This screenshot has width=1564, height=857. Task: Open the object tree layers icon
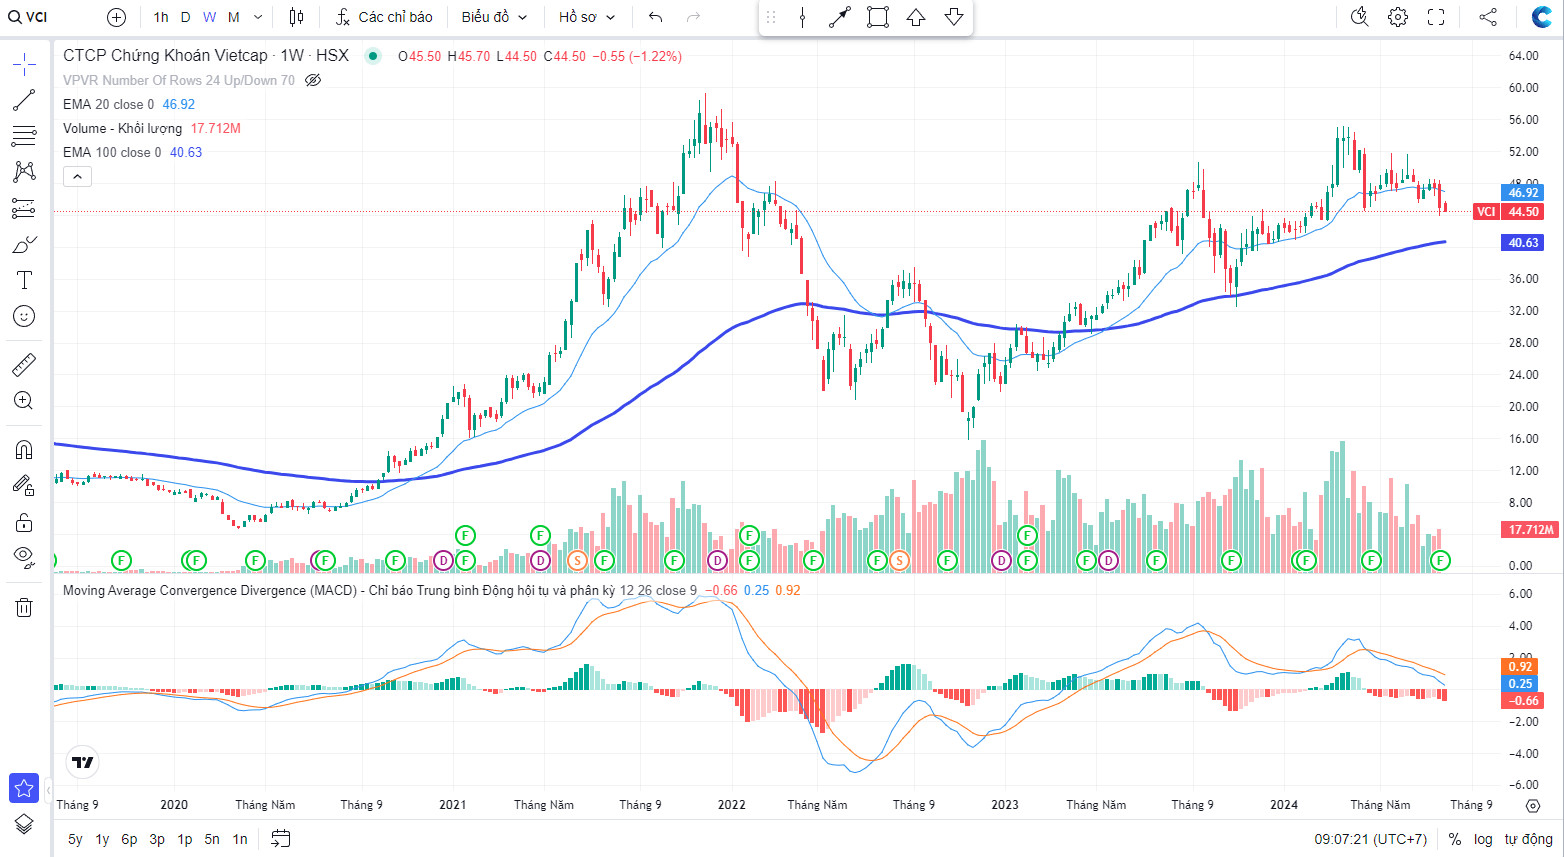click(24, 824)
